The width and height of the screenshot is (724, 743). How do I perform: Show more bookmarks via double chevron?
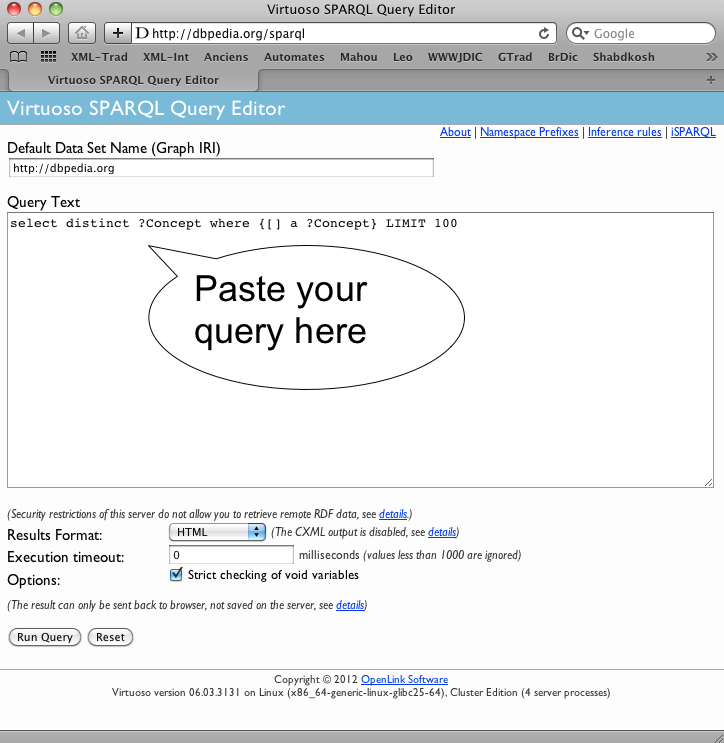711,57
